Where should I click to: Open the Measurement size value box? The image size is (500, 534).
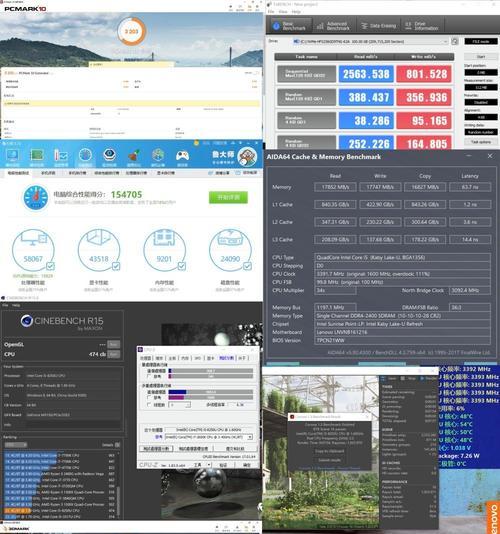(x=481, y=88)
